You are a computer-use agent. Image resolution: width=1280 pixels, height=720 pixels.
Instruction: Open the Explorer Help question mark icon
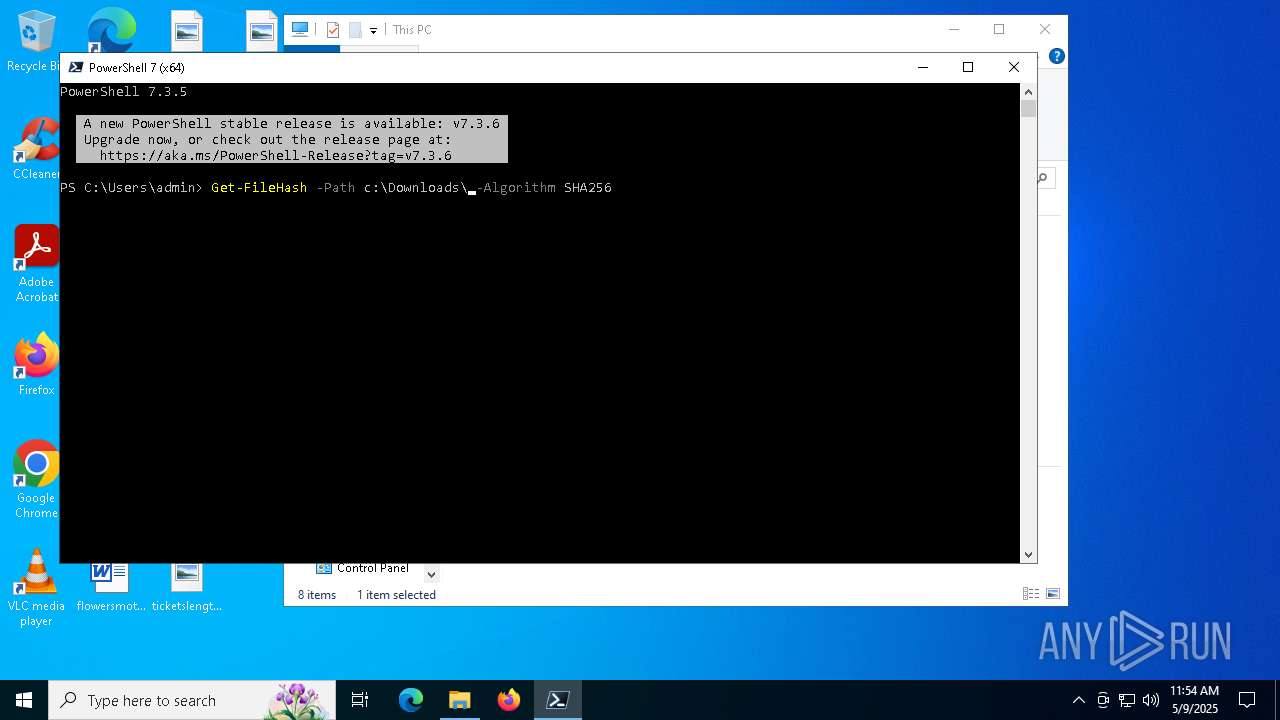(x=1056, y=56)
